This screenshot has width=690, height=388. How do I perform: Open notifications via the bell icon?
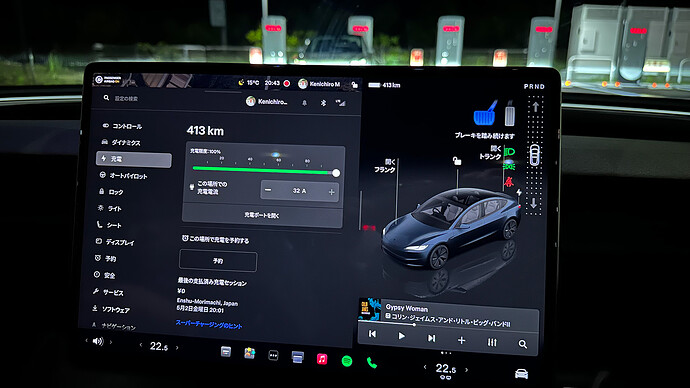coord(304,102)
